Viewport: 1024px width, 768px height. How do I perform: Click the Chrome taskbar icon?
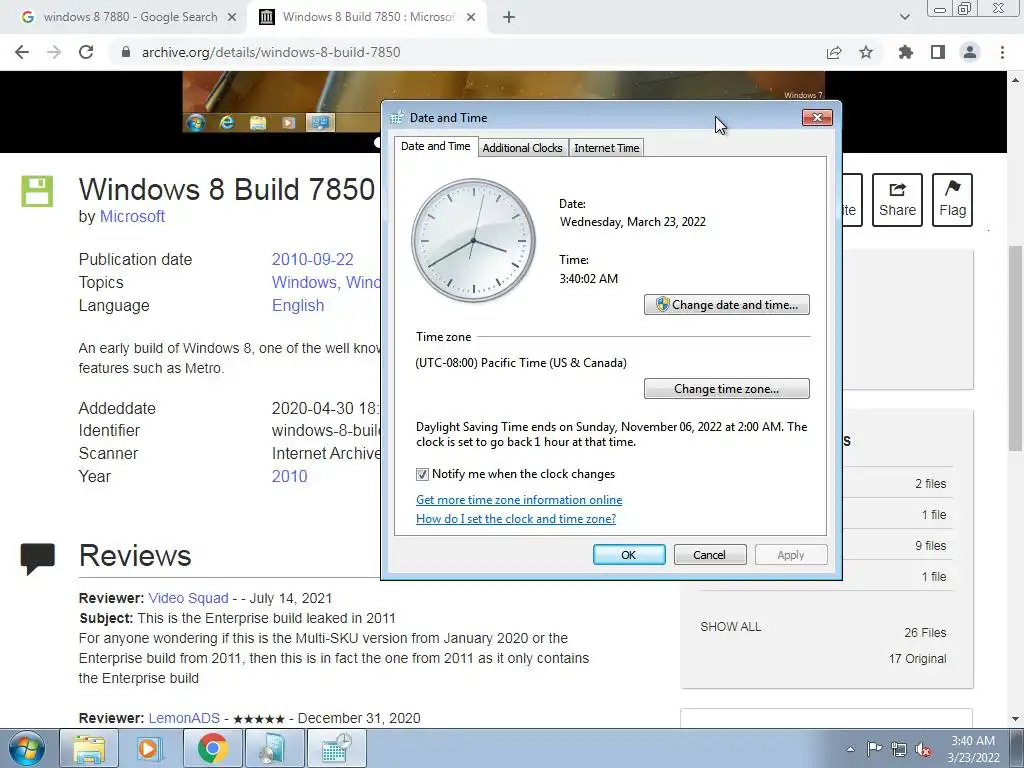pyautogui.click(x=212, y=748)
